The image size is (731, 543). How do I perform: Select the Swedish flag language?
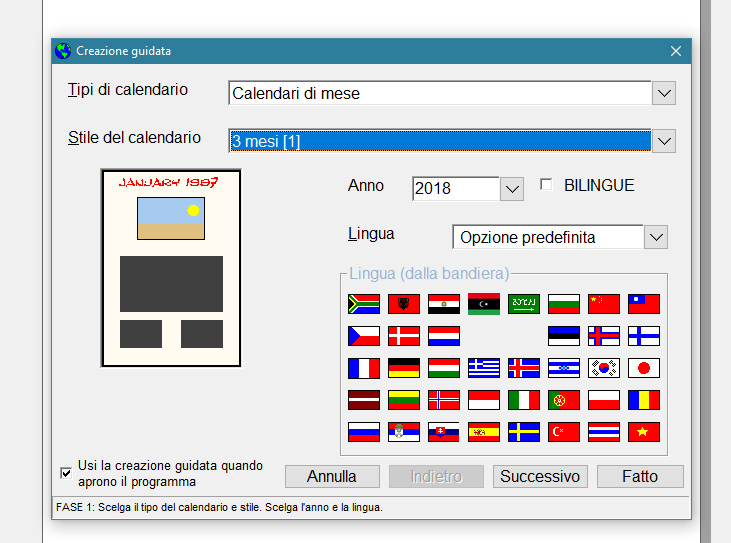tap(524, 432)
